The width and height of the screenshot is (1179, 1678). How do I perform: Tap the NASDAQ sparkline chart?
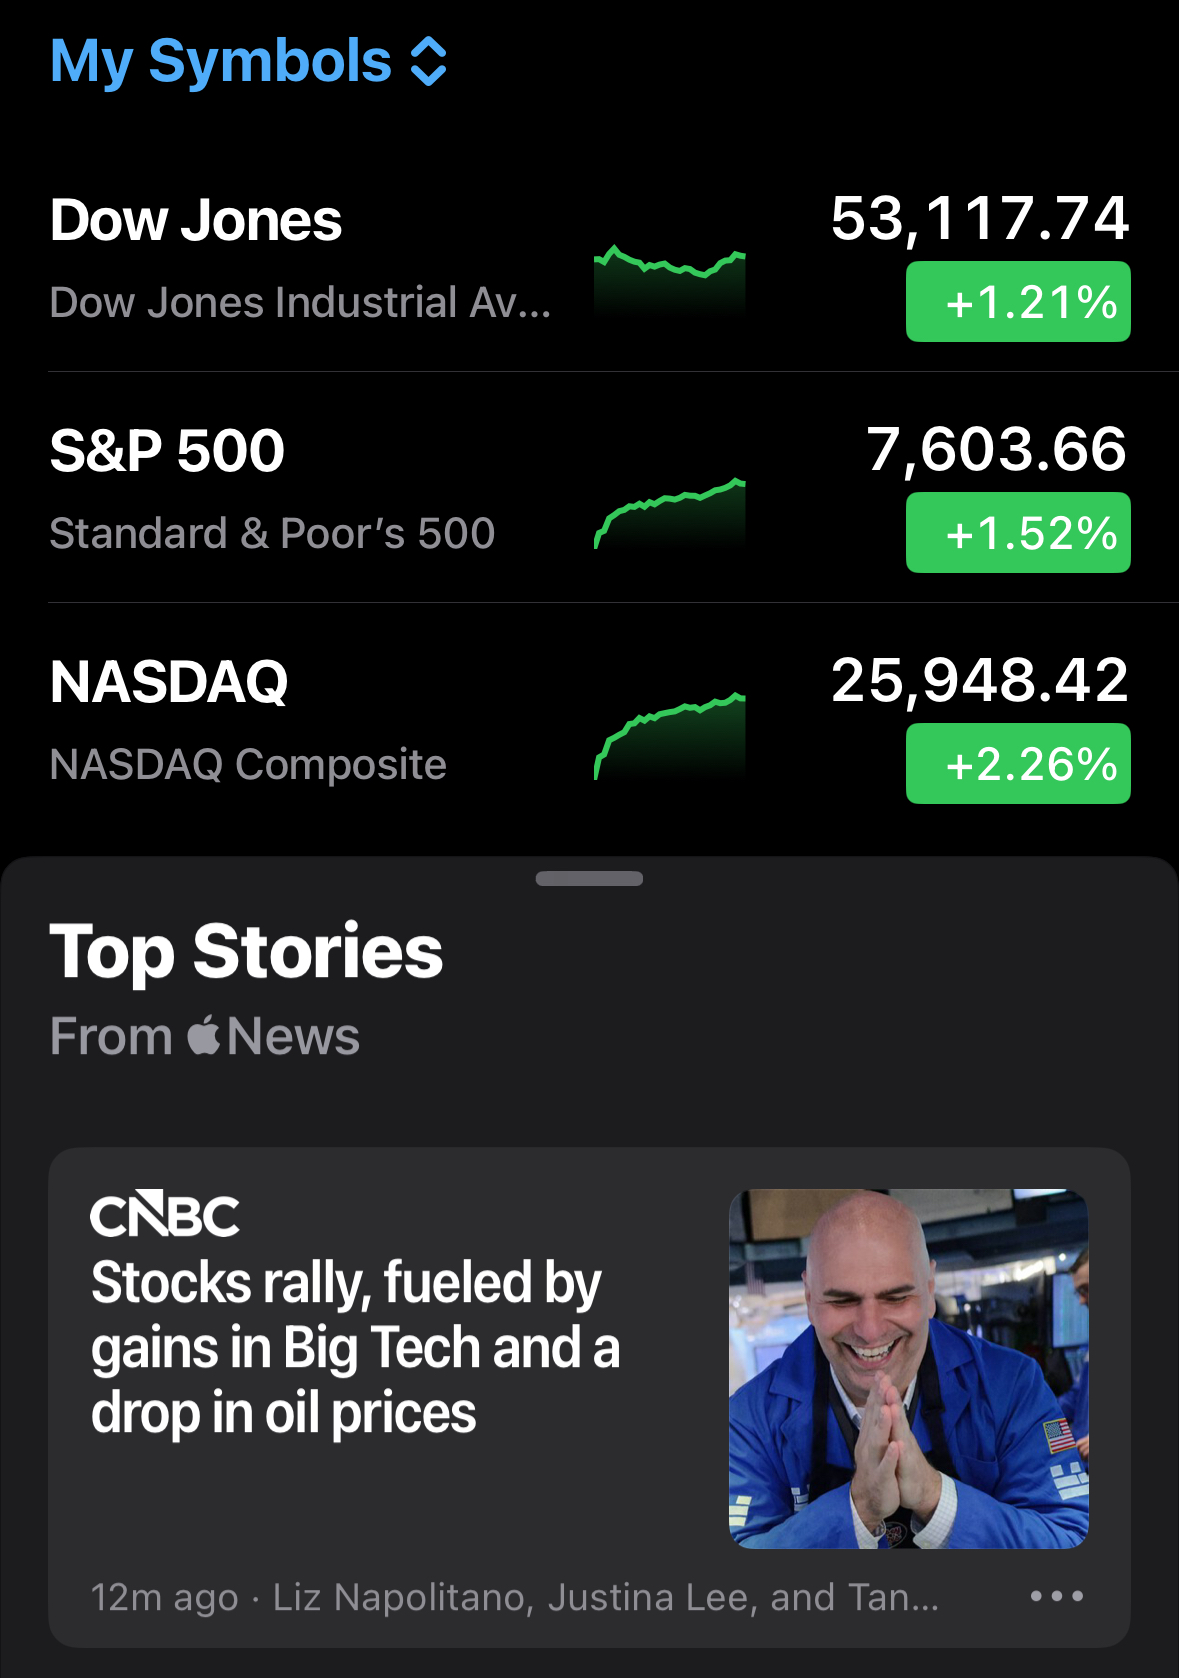(x=669, y=736)
